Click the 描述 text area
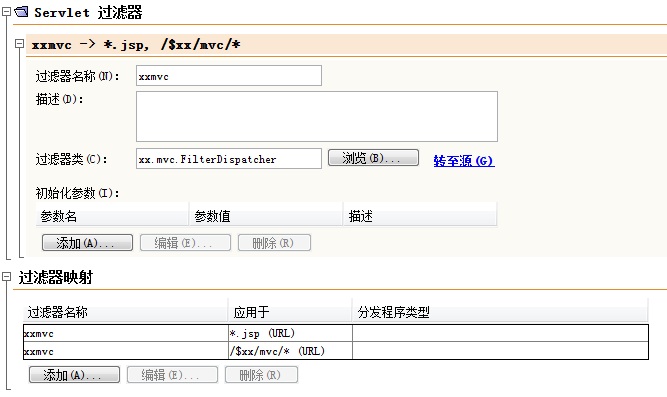This screenshot has height=397, width=667. click(317, 116)
